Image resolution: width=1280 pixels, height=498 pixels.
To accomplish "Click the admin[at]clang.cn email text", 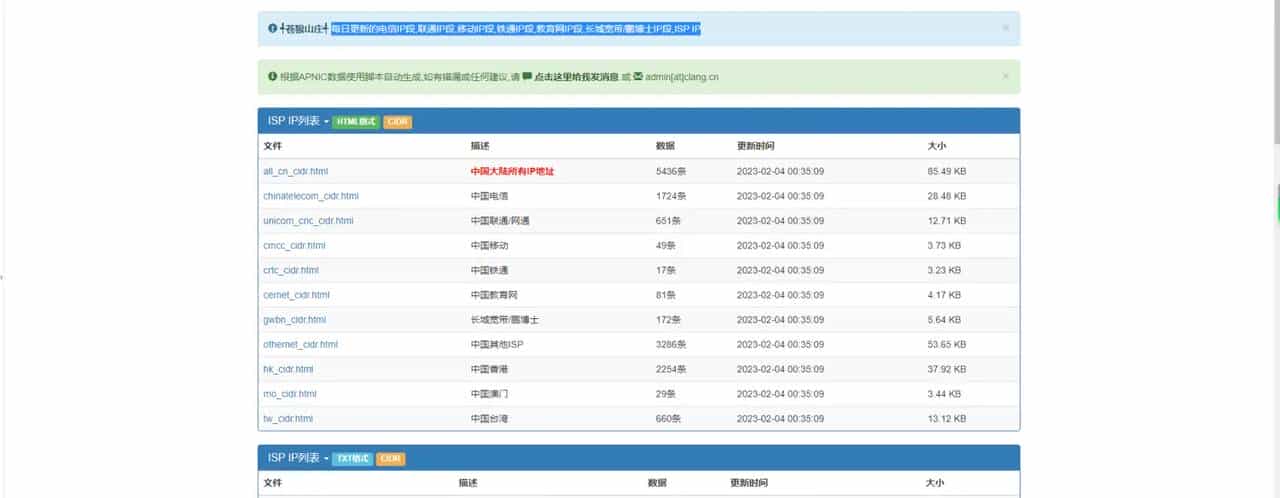I will pos(682,76).
